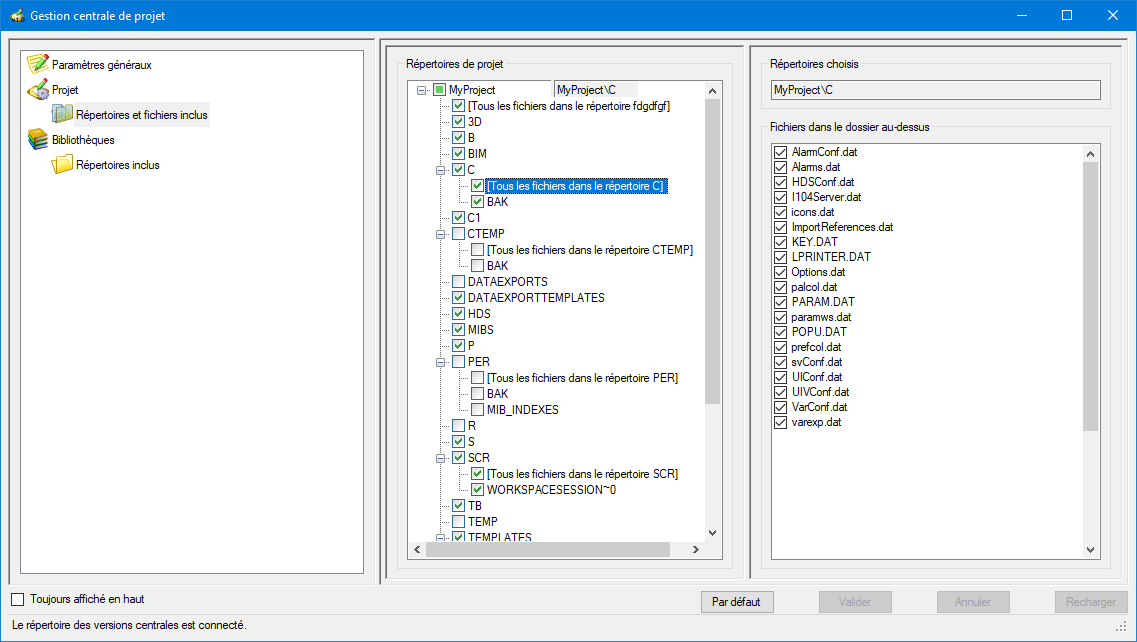Open Paramètres généraux section

click(101, 65)
